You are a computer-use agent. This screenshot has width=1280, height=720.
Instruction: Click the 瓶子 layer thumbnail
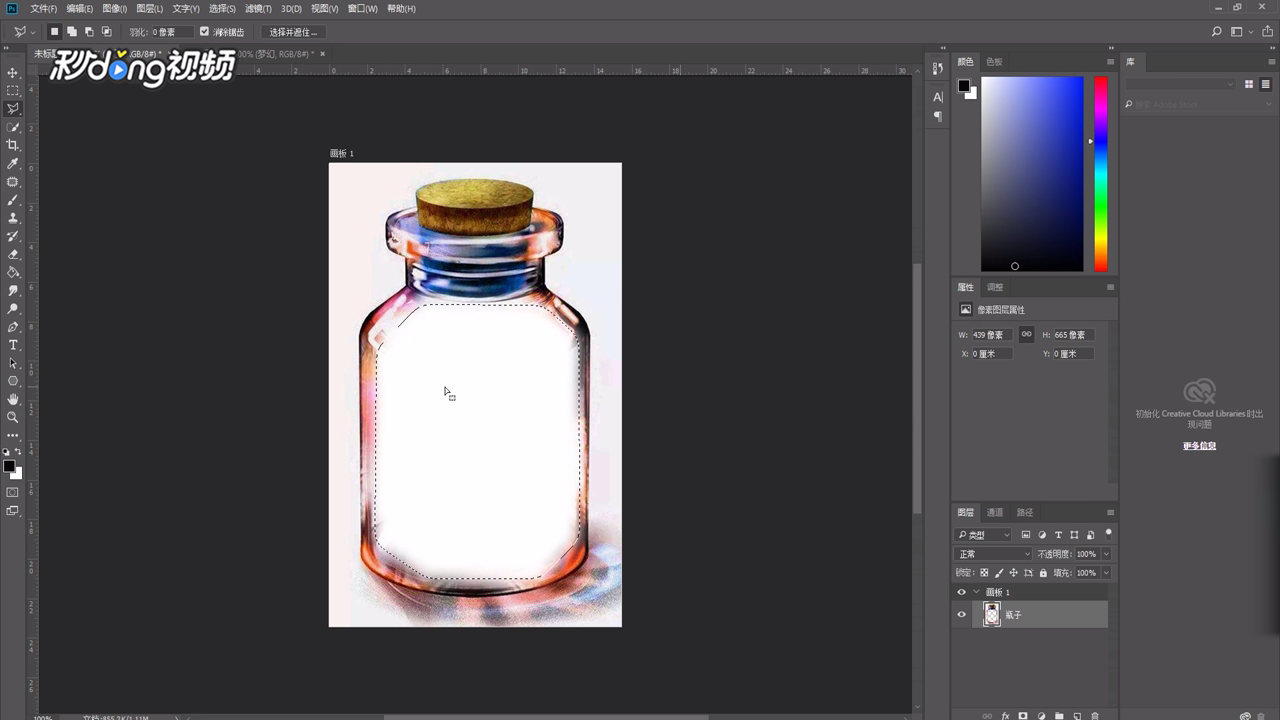pyautogui.click(x=991, y=615)
